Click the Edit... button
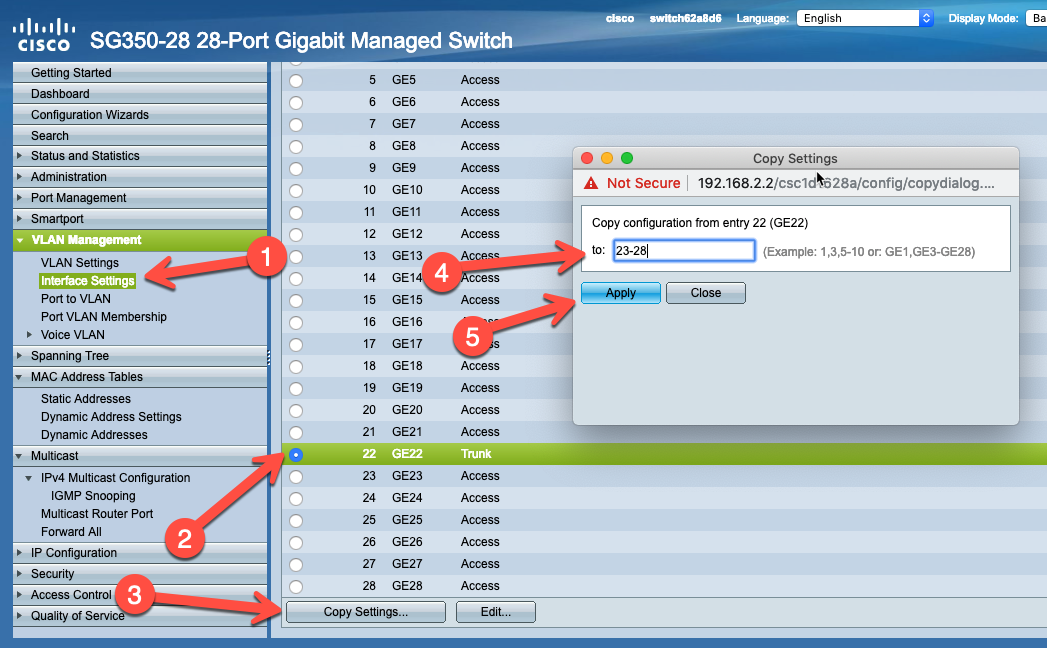Screen dimensions: 1047x648 click(x=495, y=612)
